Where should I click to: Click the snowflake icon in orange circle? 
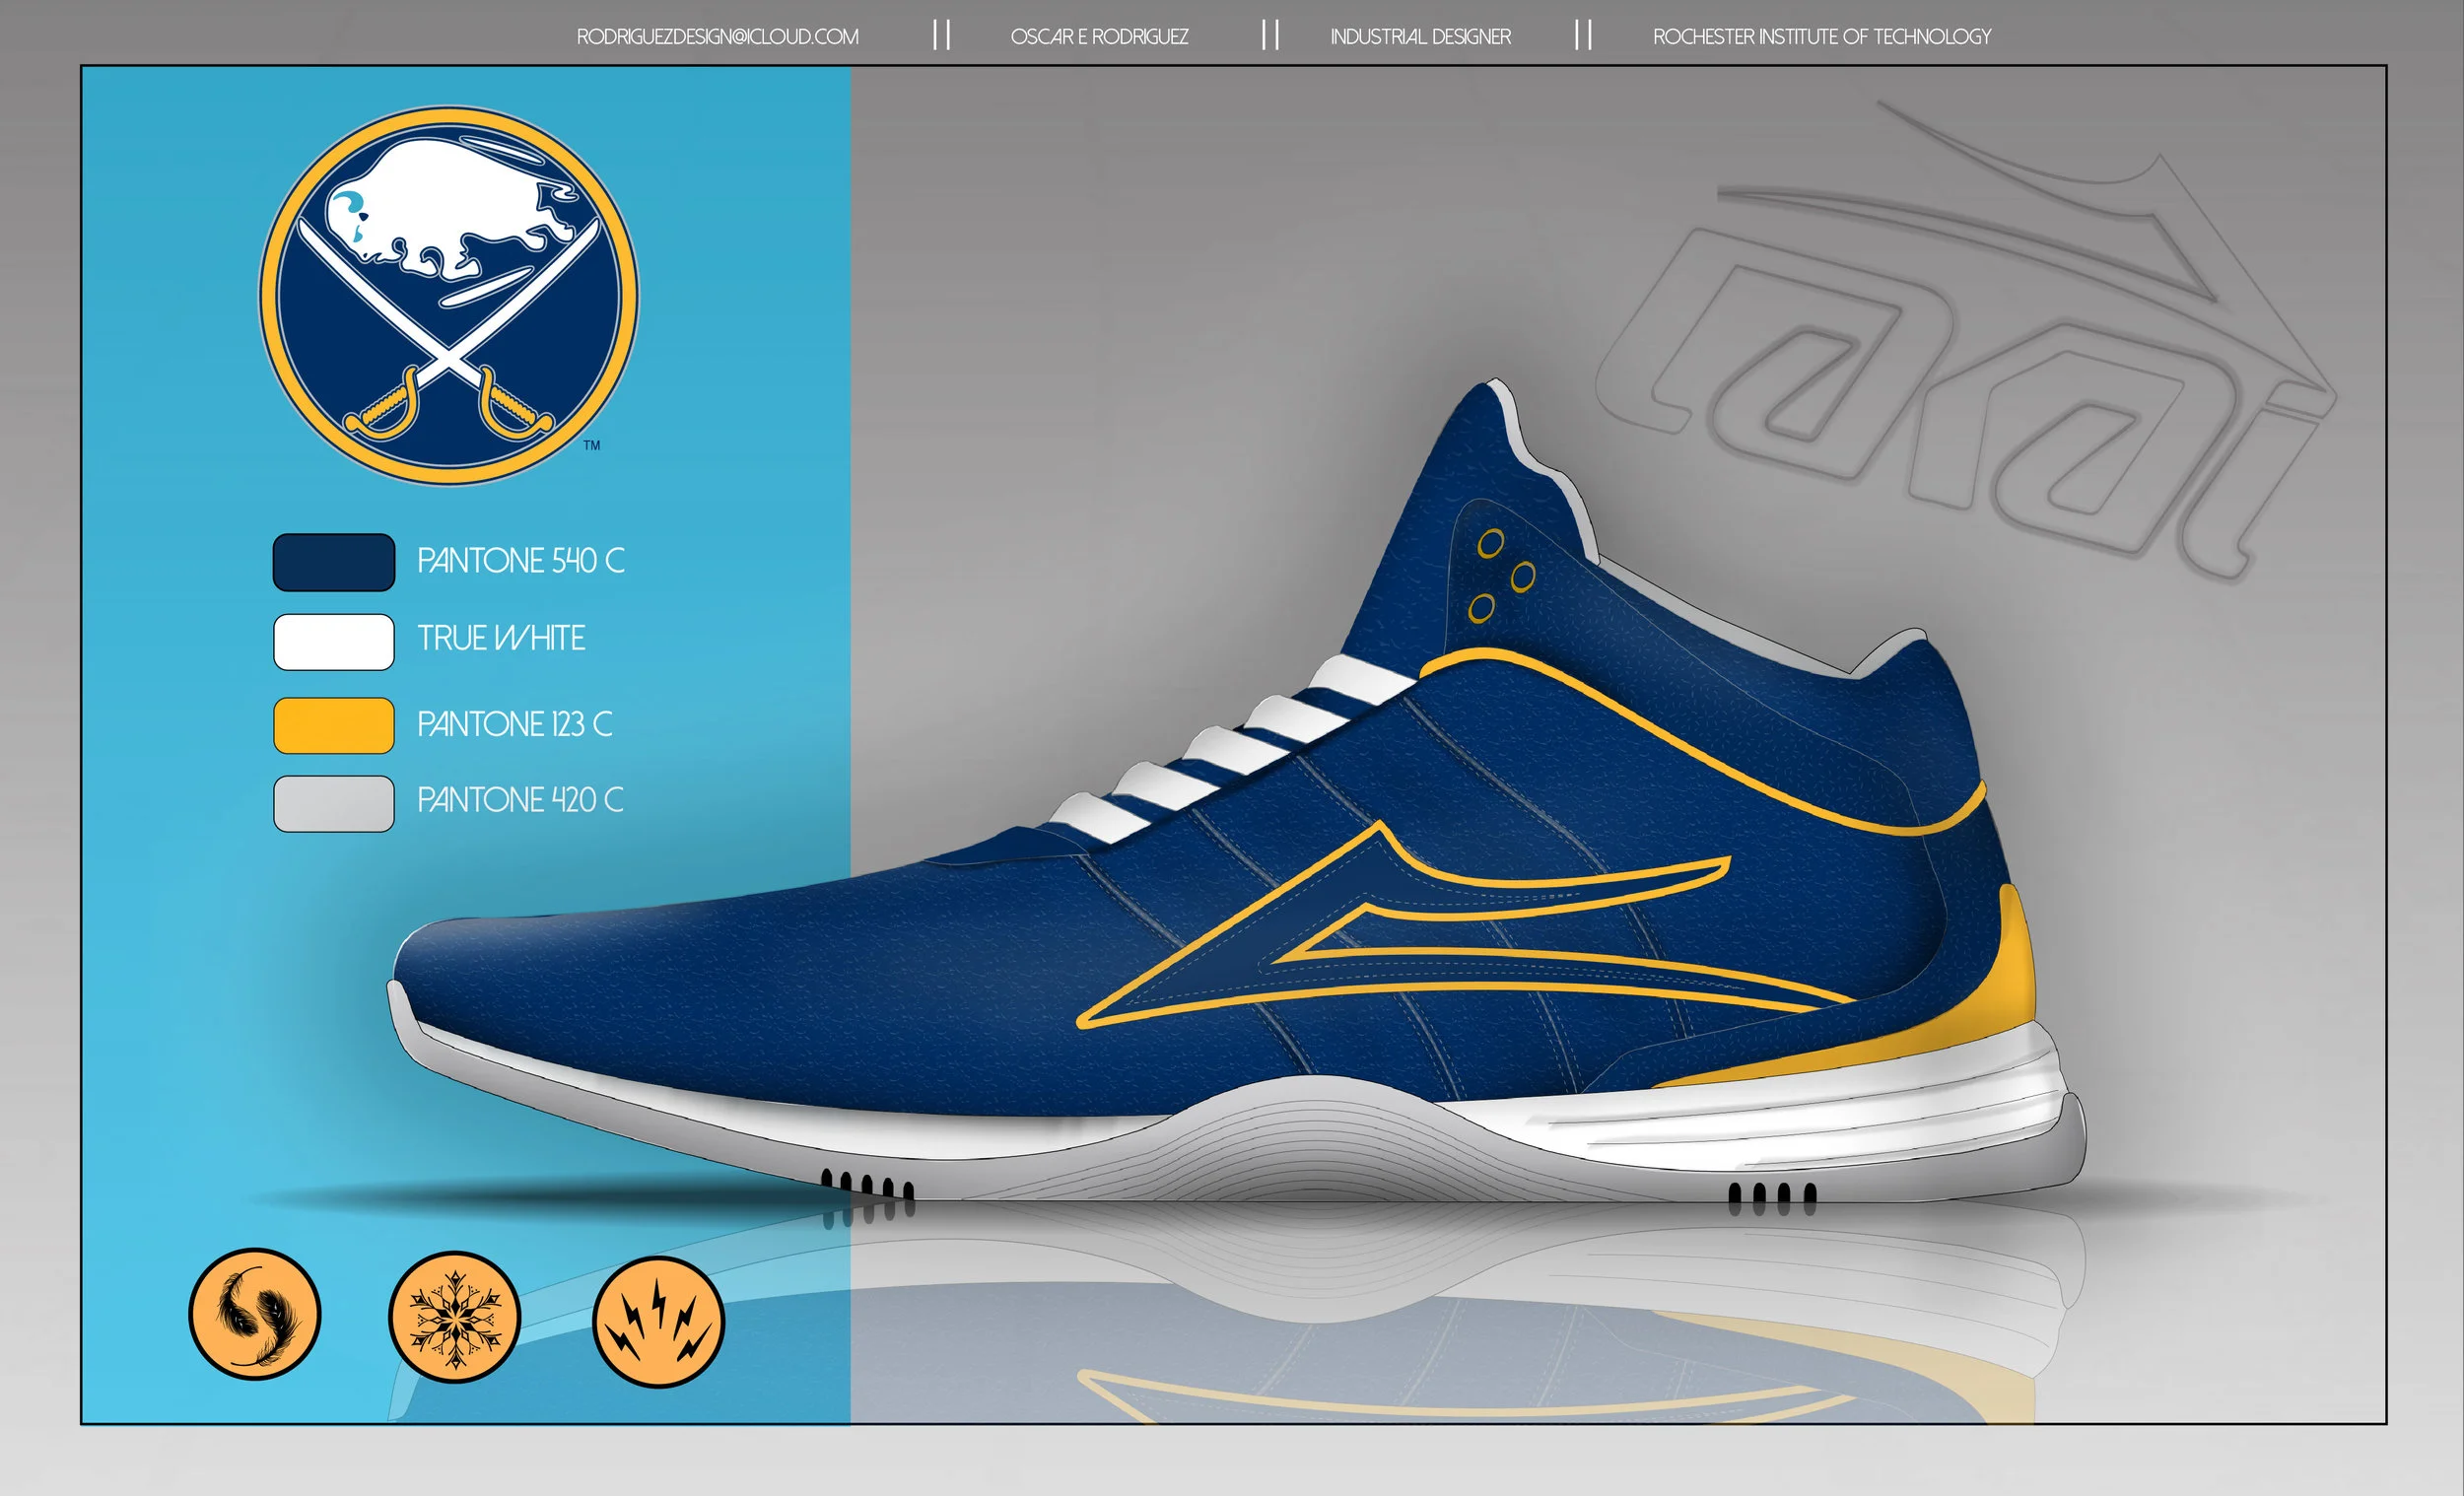pos(455,1318)
